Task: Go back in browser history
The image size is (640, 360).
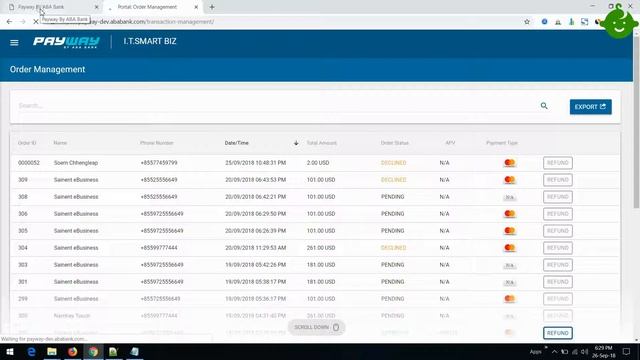Action: (x=9, y=22)
